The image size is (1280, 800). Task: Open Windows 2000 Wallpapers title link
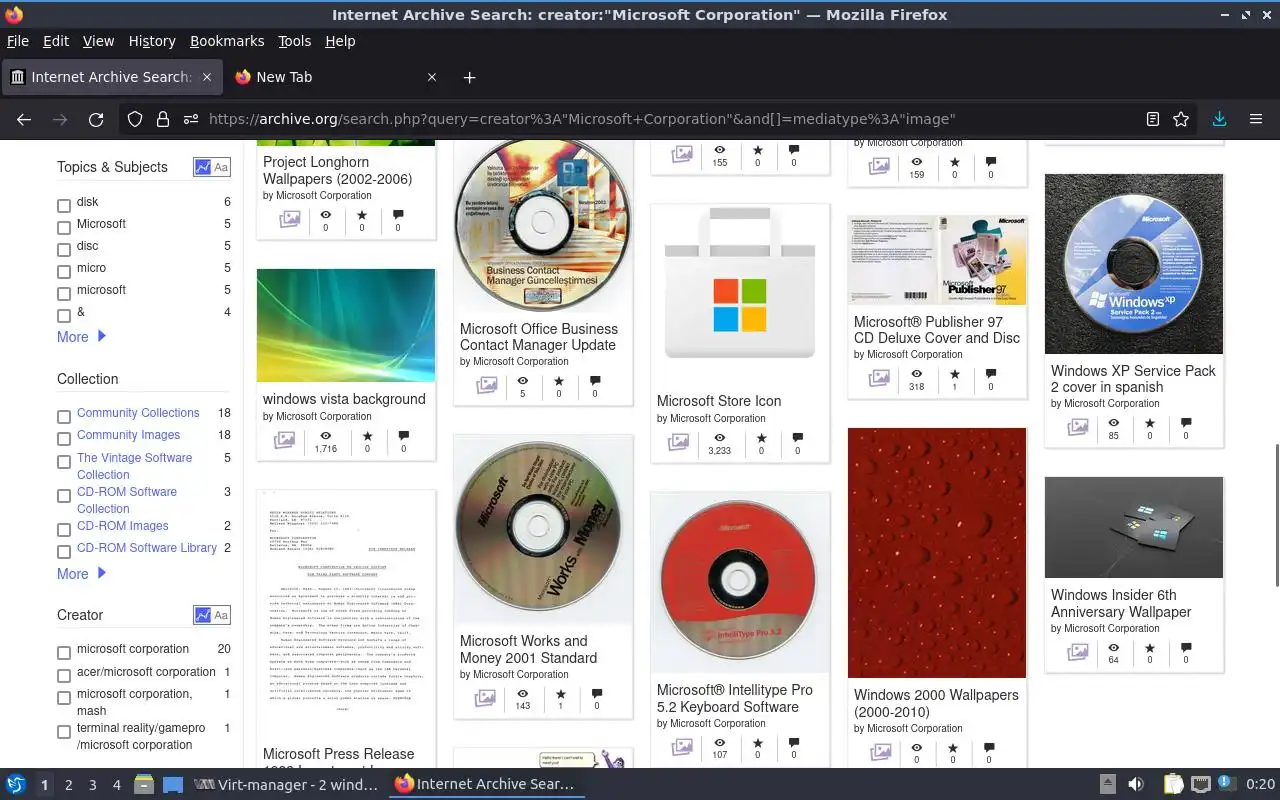click(x=936, y=703)
